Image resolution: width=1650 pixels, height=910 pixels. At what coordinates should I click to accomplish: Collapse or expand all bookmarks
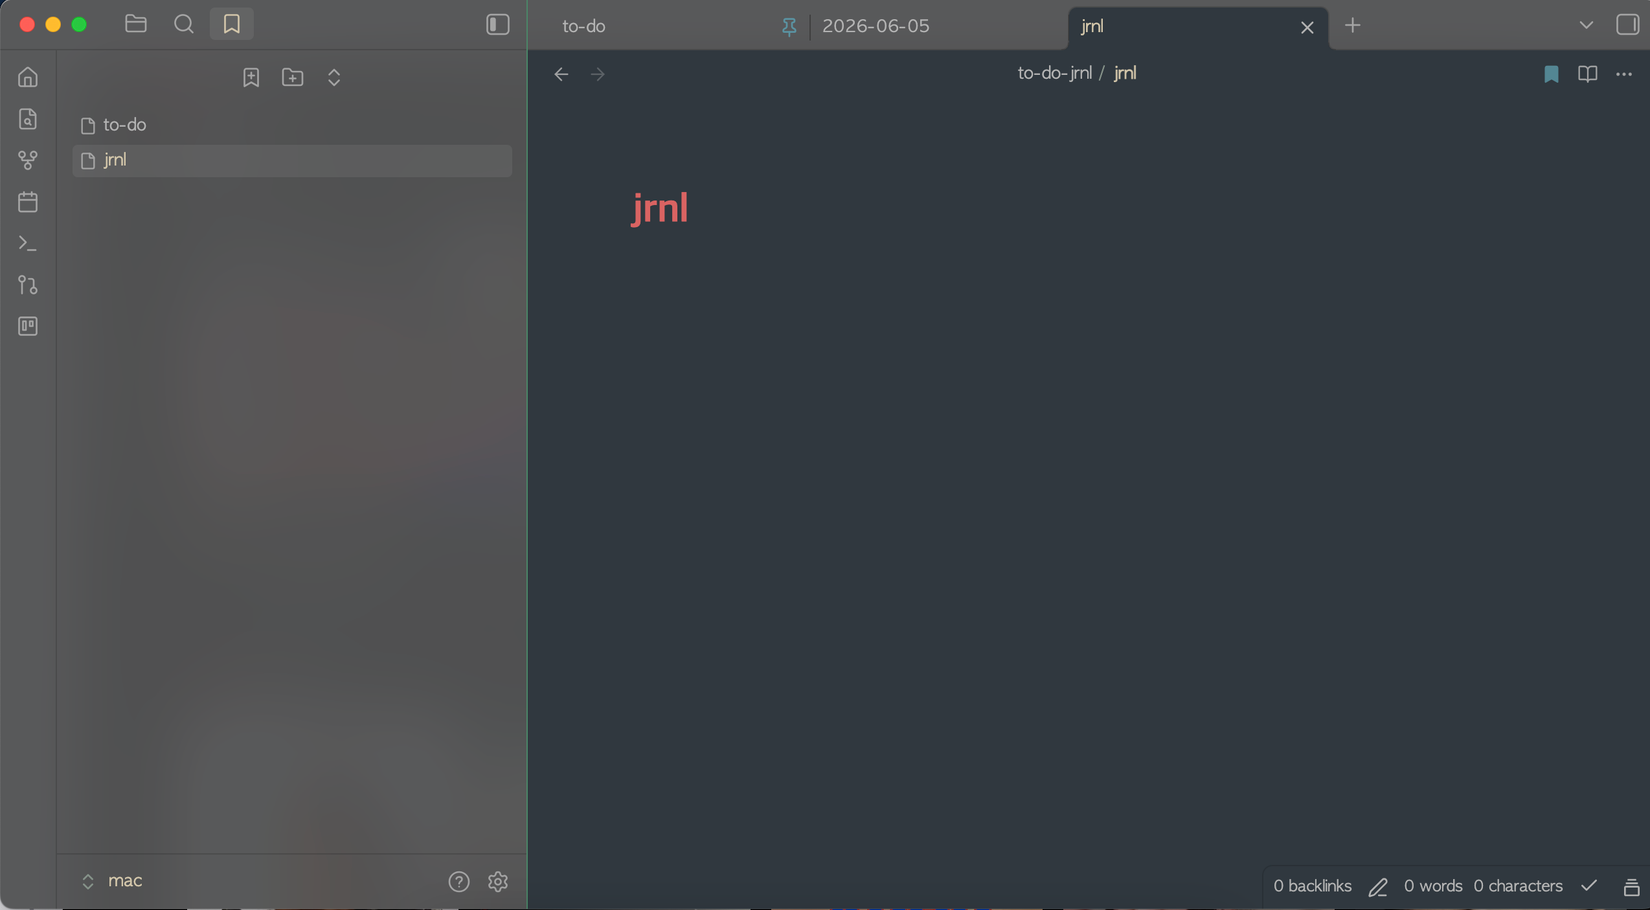click(x=334, y=77)
